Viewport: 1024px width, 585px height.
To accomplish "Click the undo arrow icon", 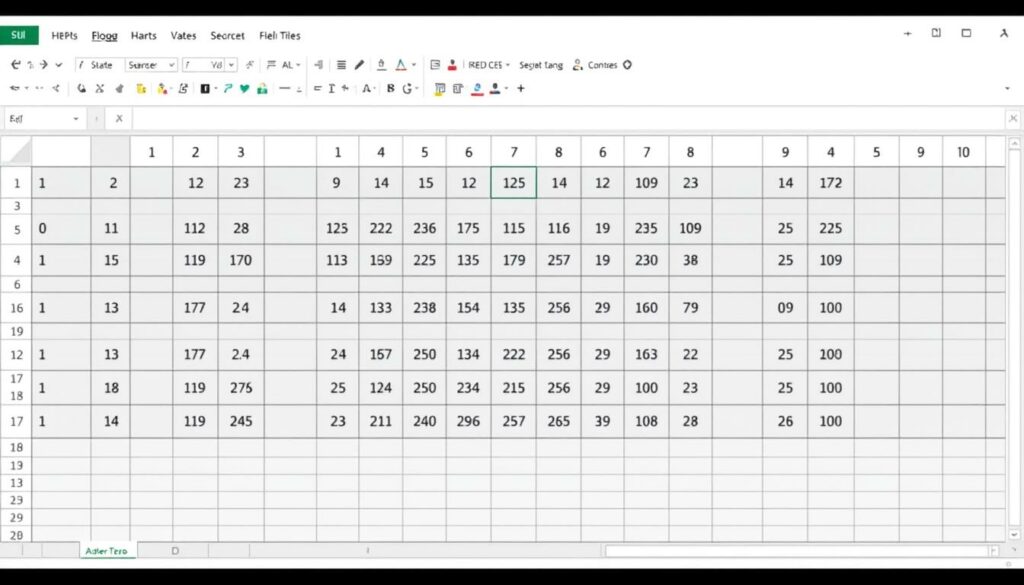I will tap(16, 65).
